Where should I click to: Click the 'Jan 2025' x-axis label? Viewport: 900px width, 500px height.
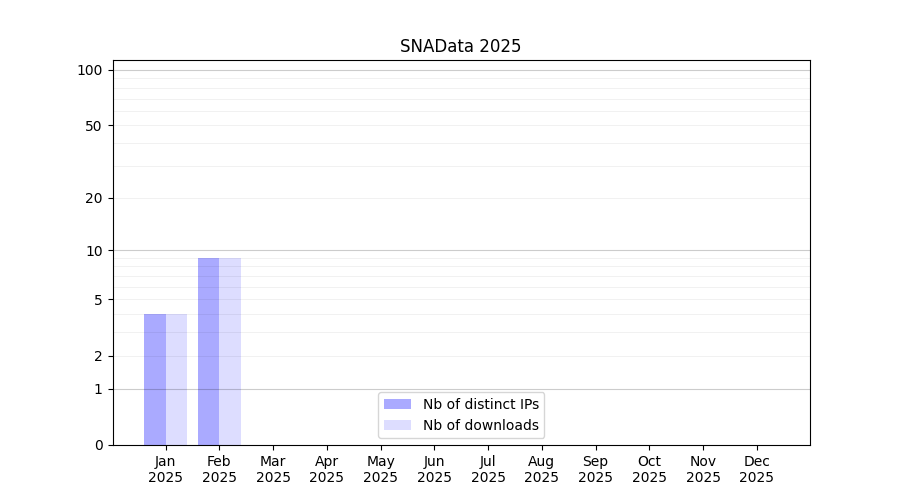[x=165, y=469]
